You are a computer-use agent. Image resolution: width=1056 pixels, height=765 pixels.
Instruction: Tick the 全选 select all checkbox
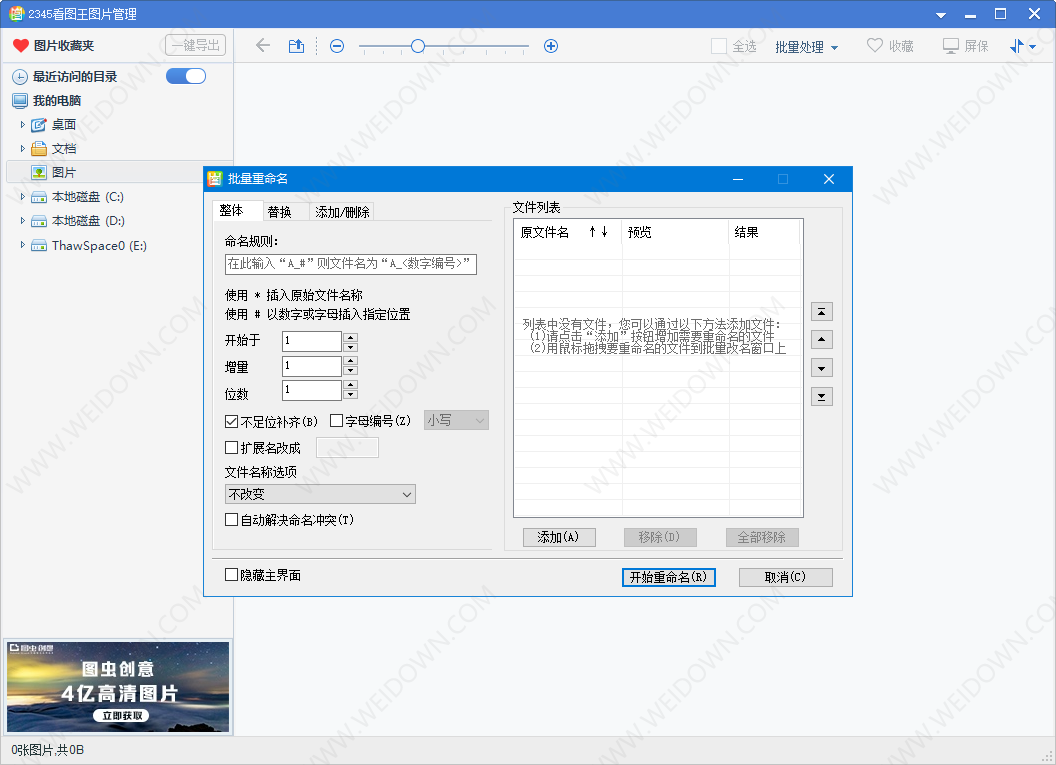coord(719,46)
